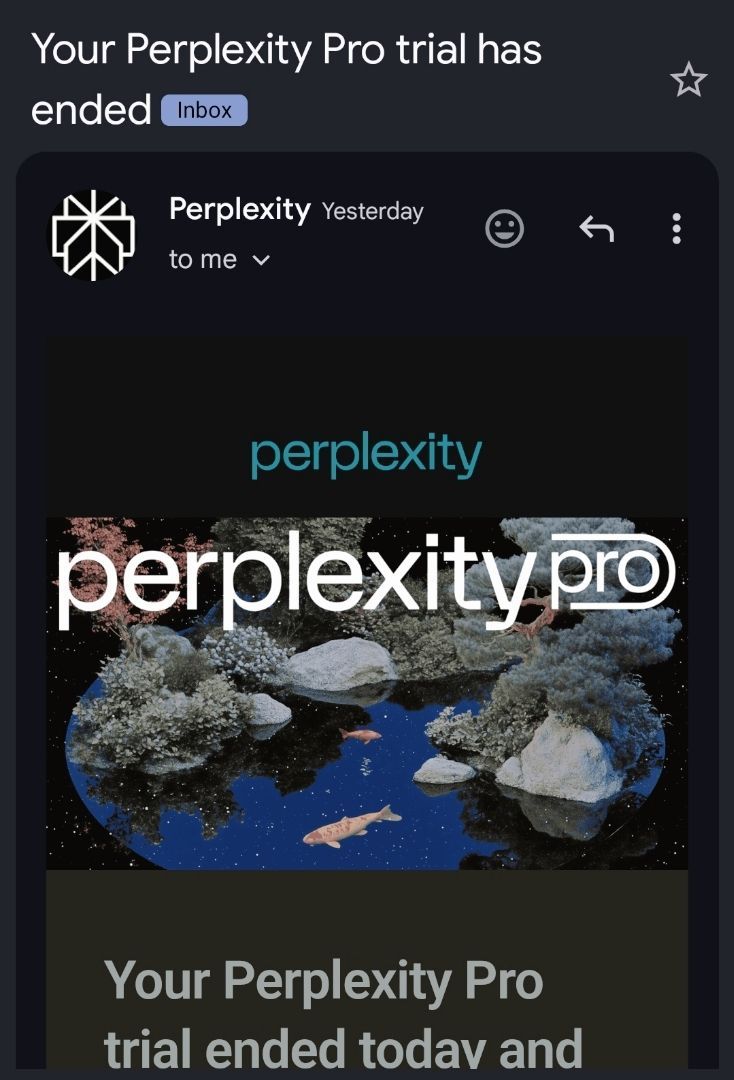Star this Perplexity email
The image size is (734, 1080).
[x=689, y=80]
